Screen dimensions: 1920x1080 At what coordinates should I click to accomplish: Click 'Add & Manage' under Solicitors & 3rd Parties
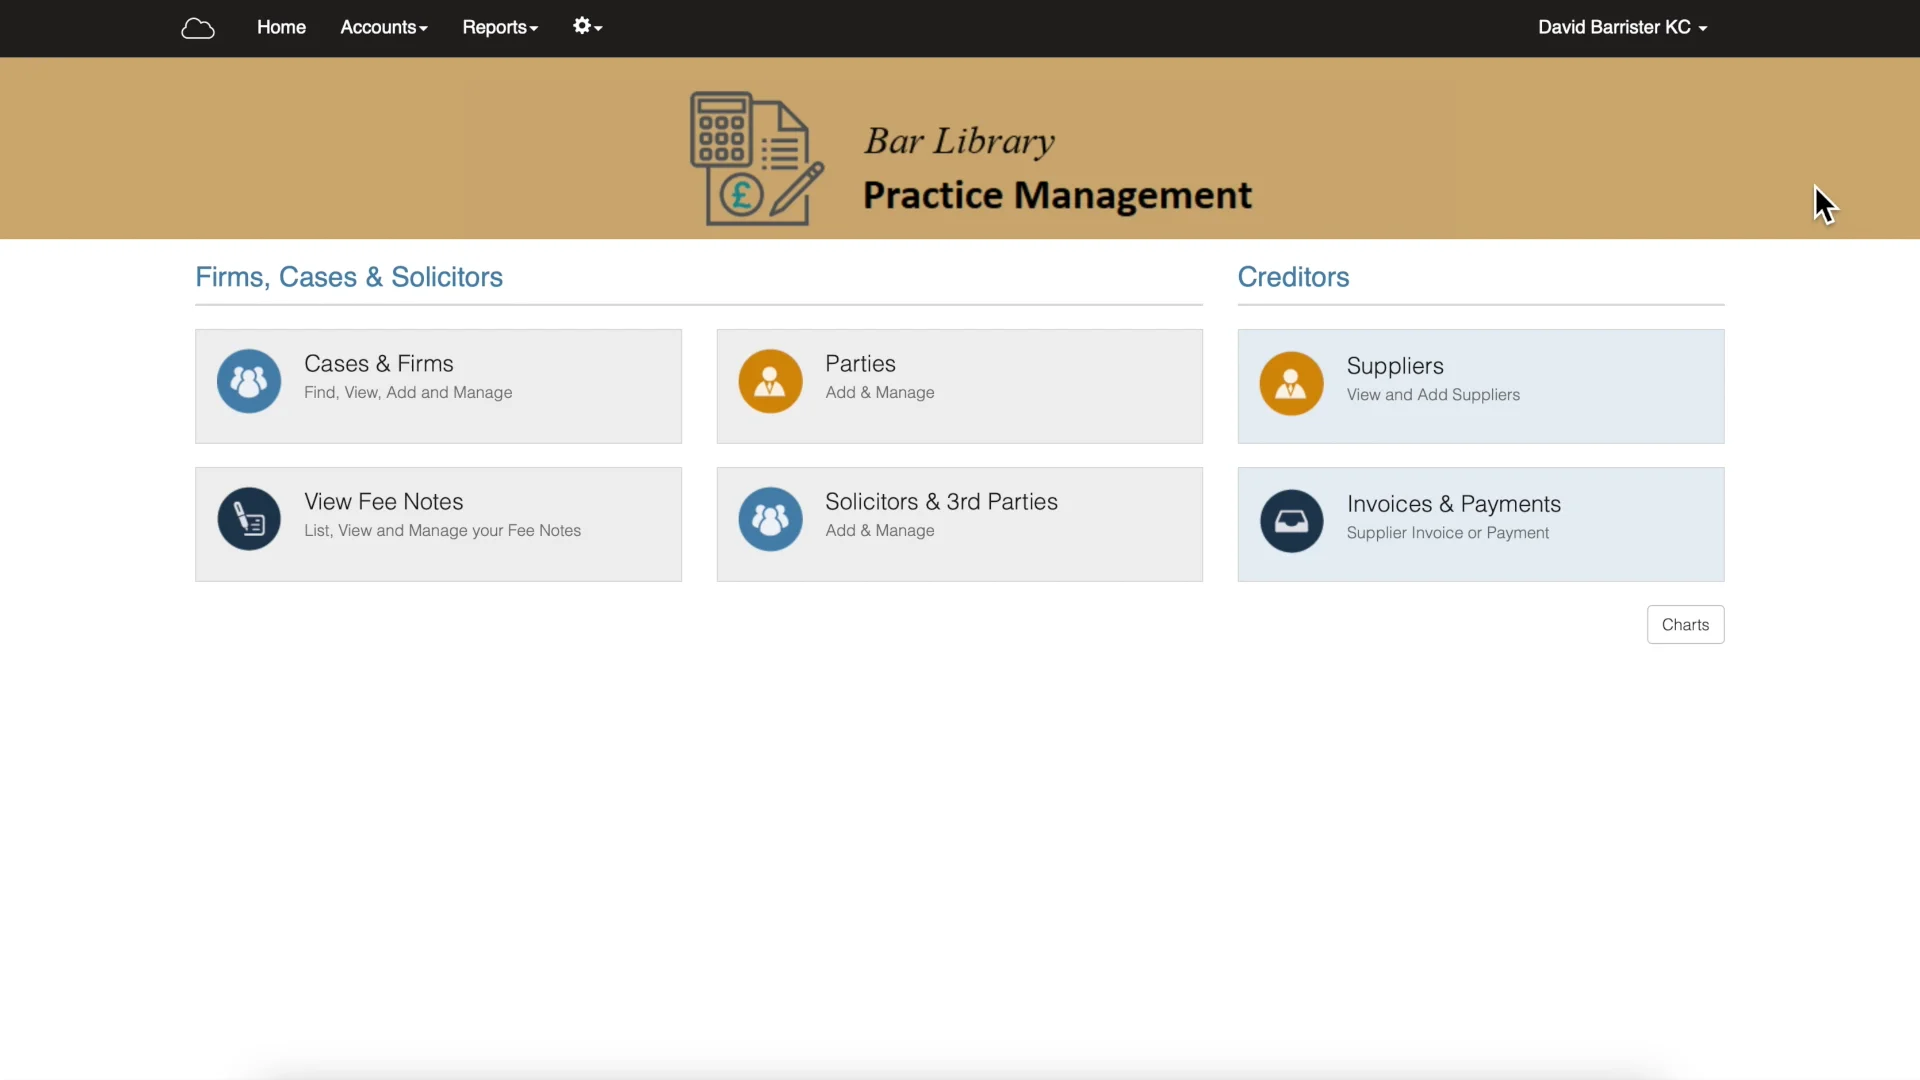click(x=880, y=531)
